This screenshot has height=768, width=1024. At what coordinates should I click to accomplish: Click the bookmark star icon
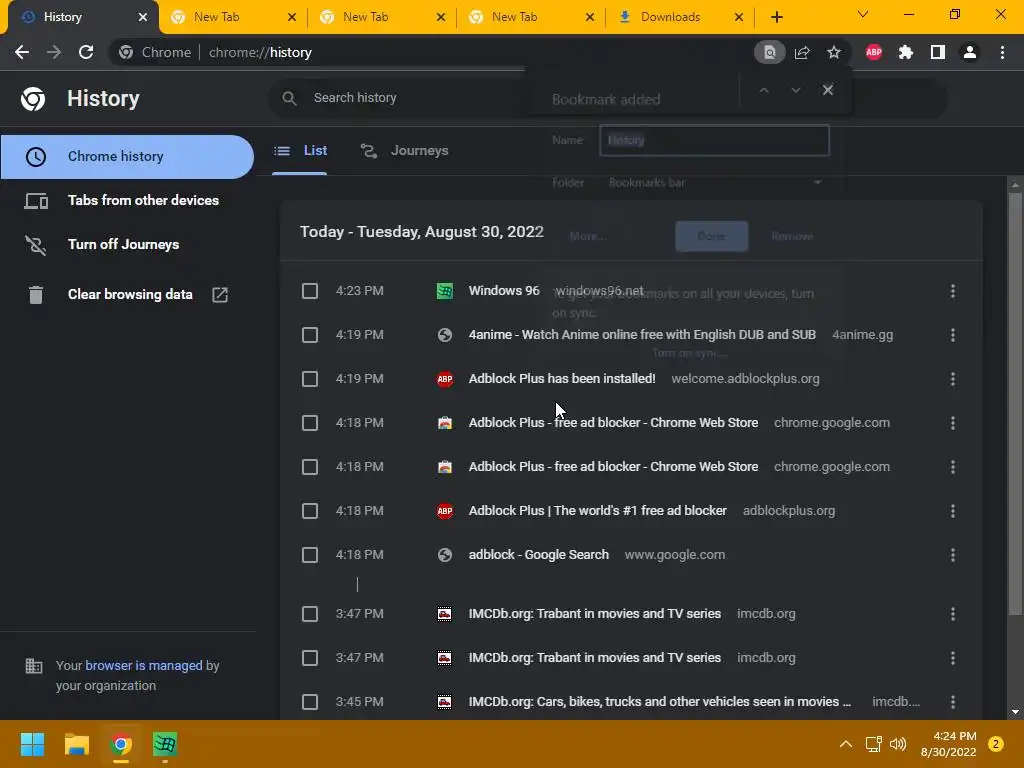(834, 52)
